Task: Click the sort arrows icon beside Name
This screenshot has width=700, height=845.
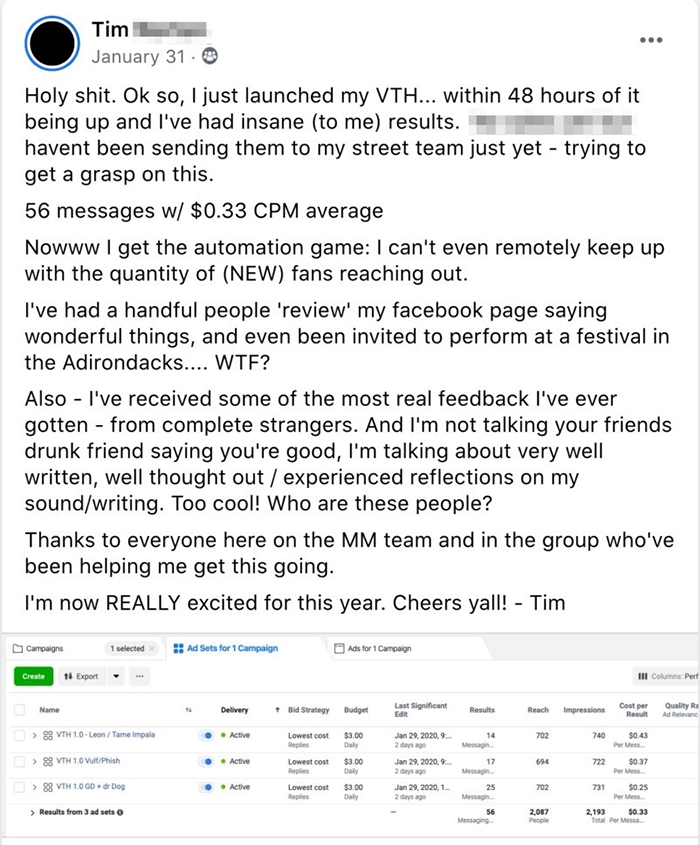Action: click(x=188, y=711)
